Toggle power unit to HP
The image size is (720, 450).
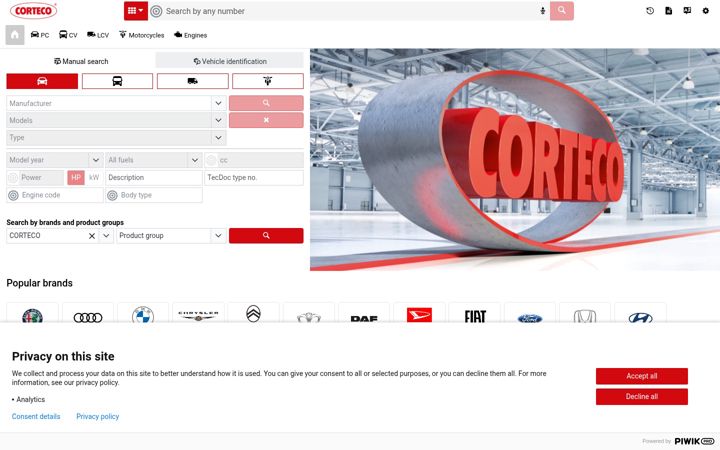(x=76, y=177)
